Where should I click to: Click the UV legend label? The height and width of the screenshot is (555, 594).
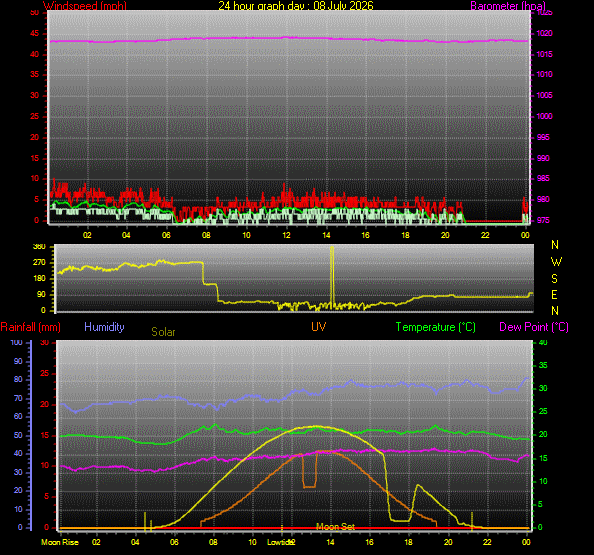(x=318, y=327)
